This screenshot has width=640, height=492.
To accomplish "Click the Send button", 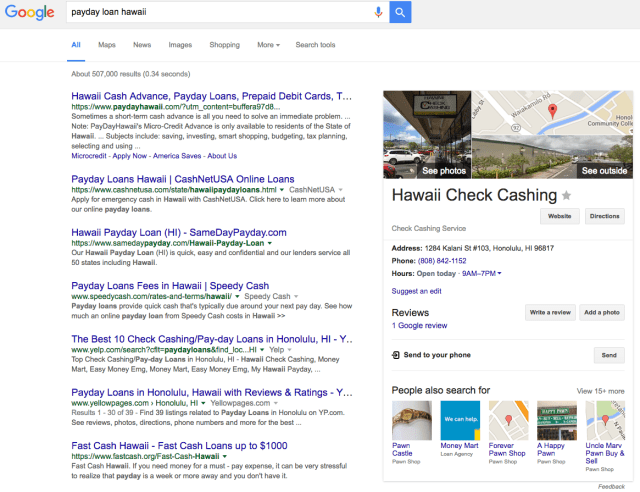I will 609,355.
